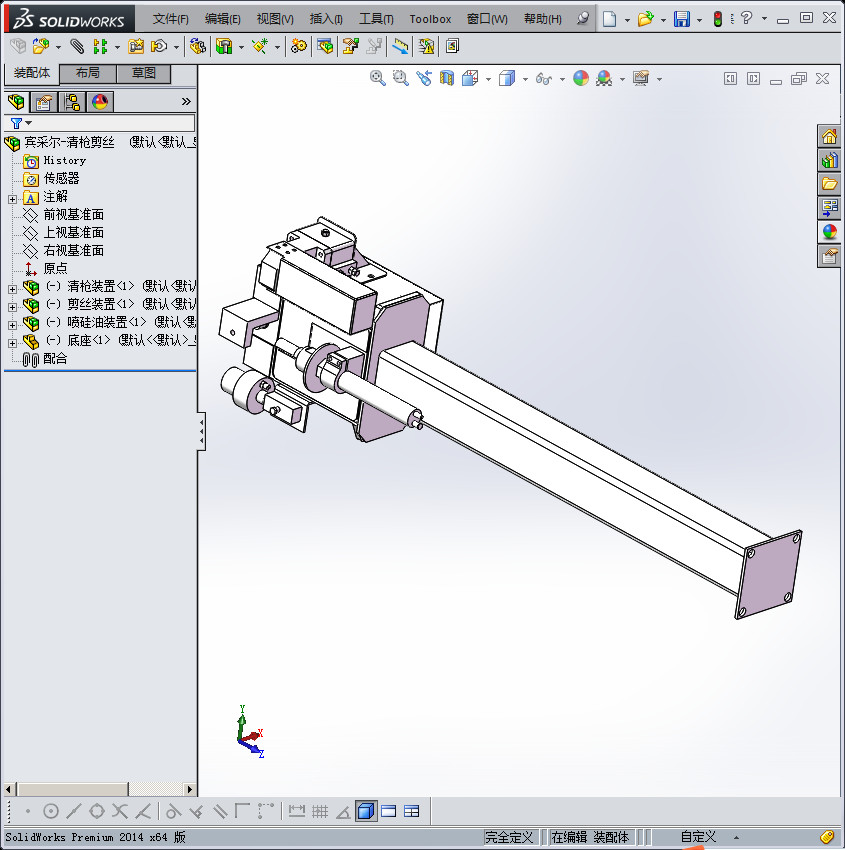Open the File Explorer task pane icon
The width and height of the screenshot is (845, 850).
click(x=829, y=184)
